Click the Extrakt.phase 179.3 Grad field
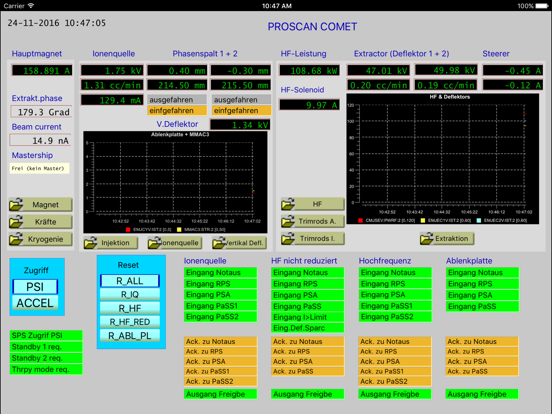This screenshot has width=552, height=414. 41,112
